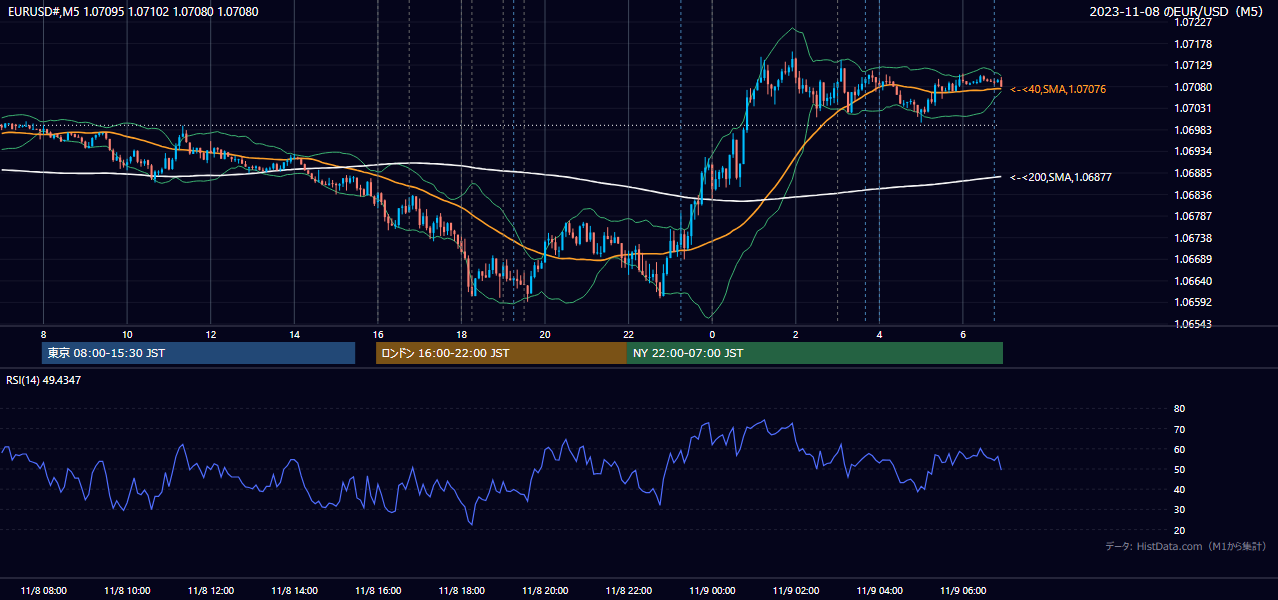The width and height of the screenshot is (1278, 600).
Task: Click price axis value 1.06836
Action: 1193,195
